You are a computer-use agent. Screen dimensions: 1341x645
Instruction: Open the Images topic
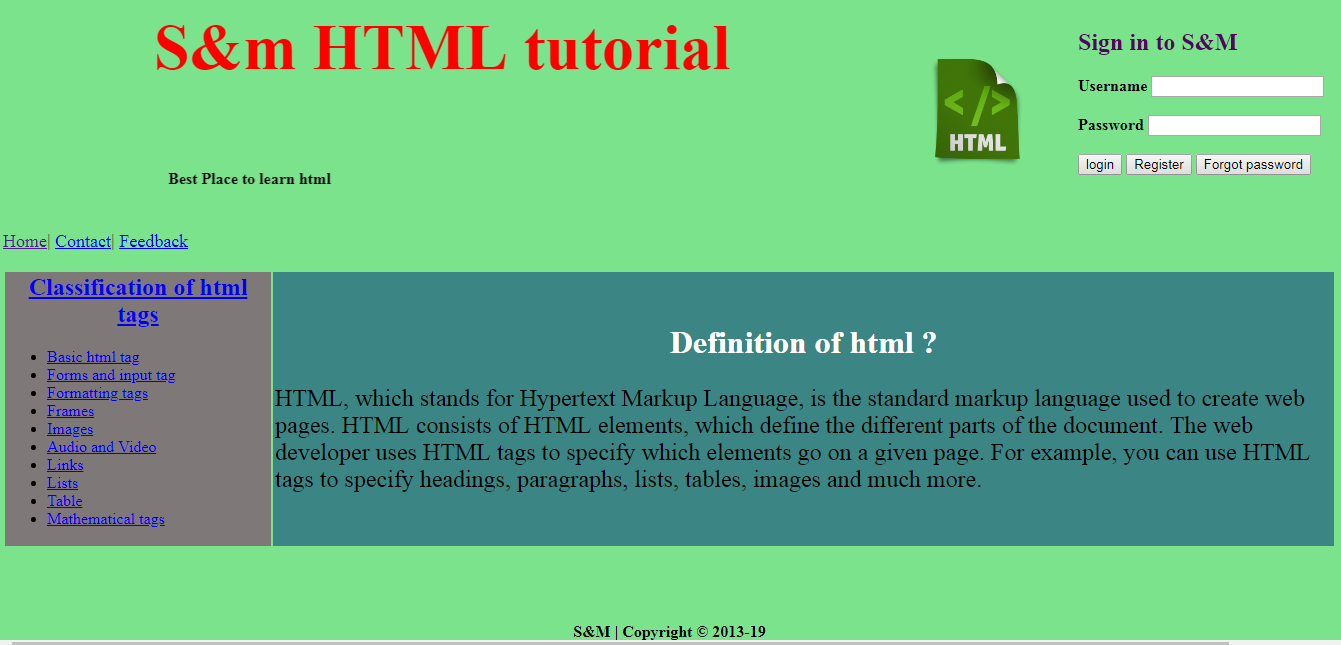click(69, 428)
